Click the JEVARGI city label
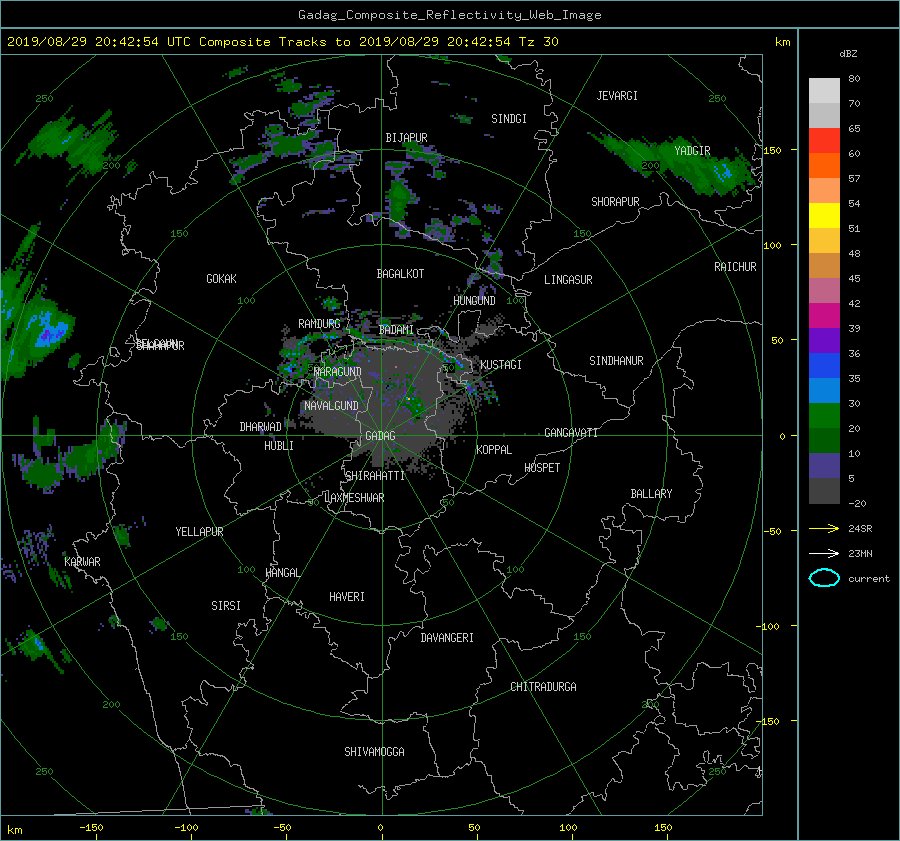The width and height of the screenshot is (900, 841). point(617,96)
